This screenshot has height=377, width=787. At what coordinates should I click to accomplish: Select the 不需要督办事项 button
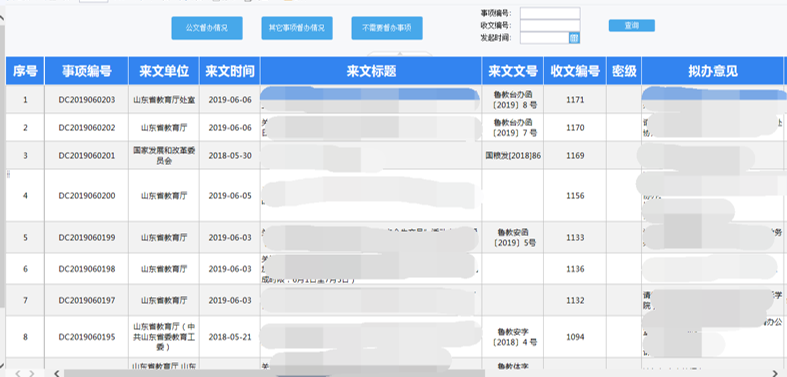[x=387, y=28]
